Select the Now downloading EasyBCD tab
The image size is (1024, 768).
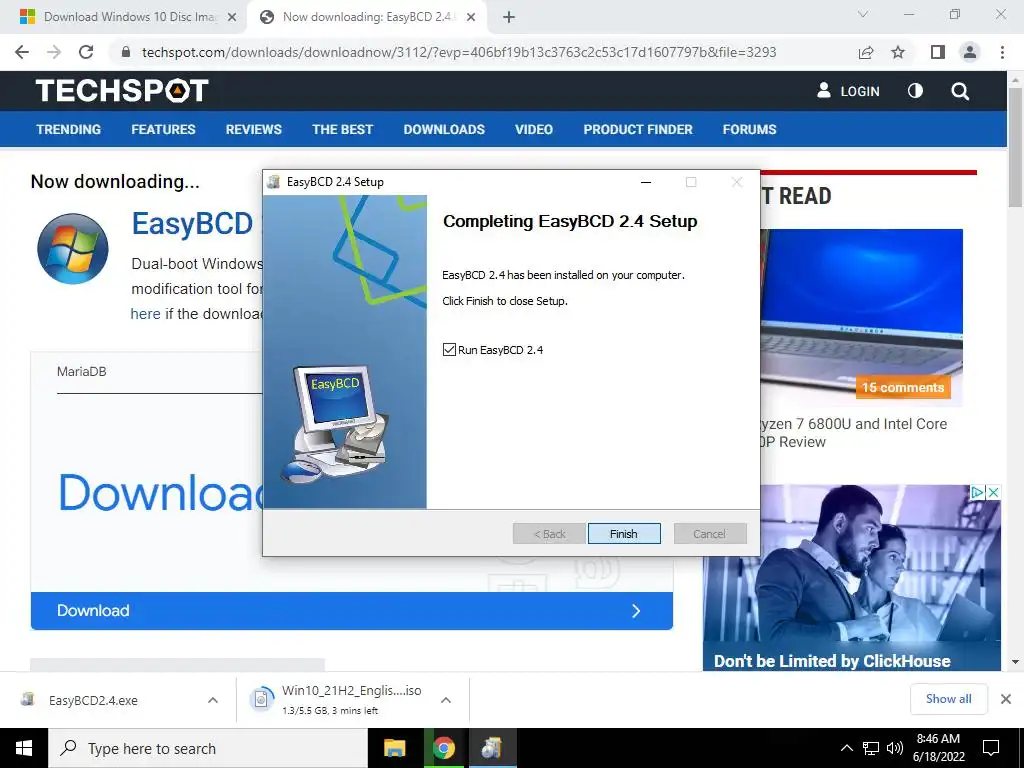point(368,17)
